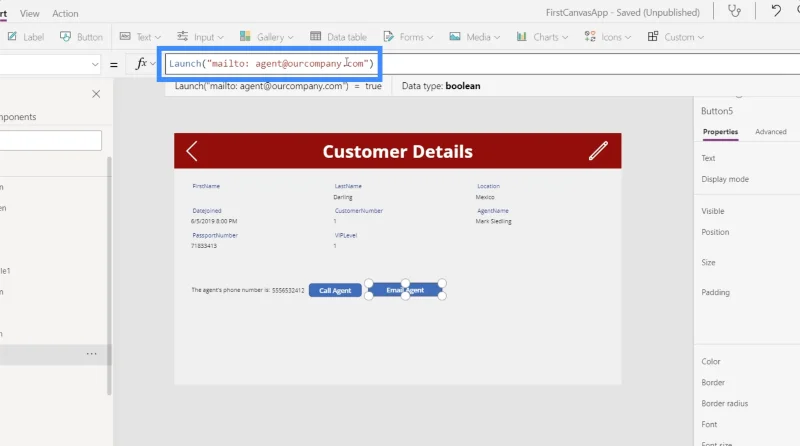Select the FirstName field label
The width and height of the screenshot is (800, 446).
pos(206,186)
